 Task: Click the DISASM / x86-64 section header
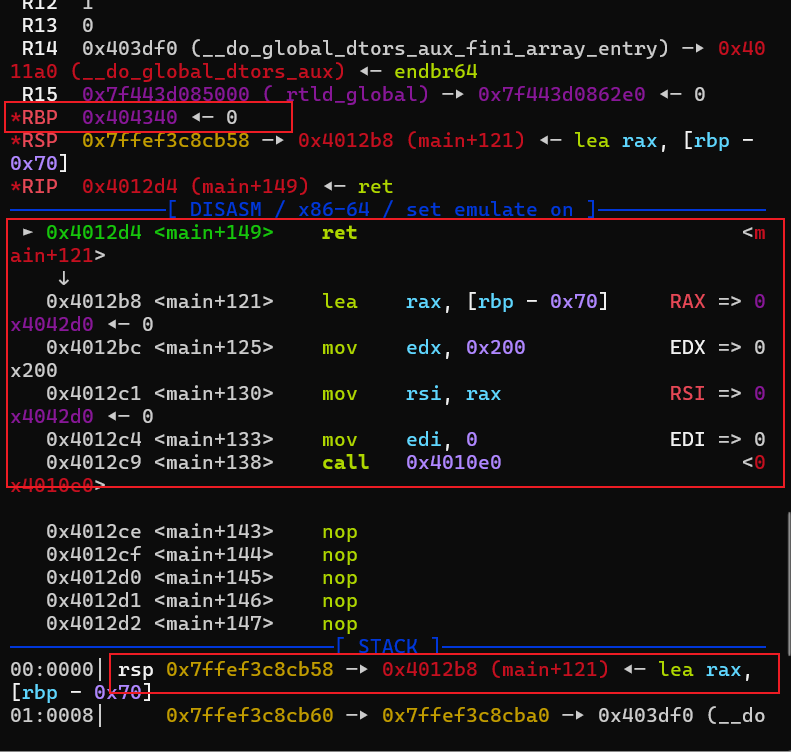(381, 209)
